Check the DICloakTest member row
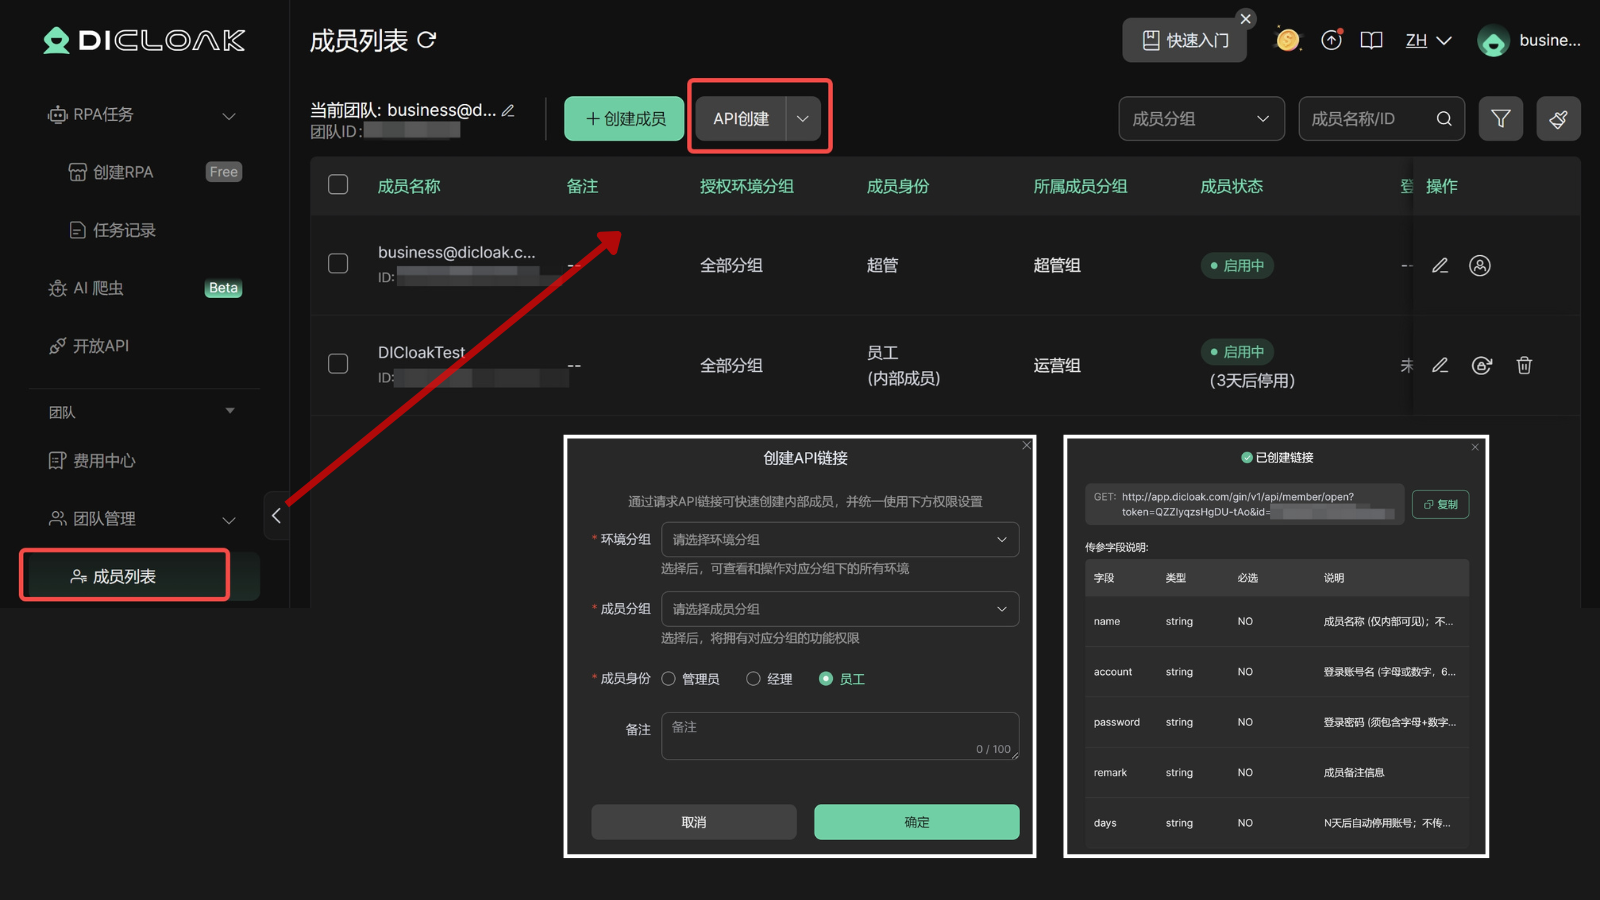Viewport: 1600px width, 900px height. pyautogui.click(x=338, y=363)
